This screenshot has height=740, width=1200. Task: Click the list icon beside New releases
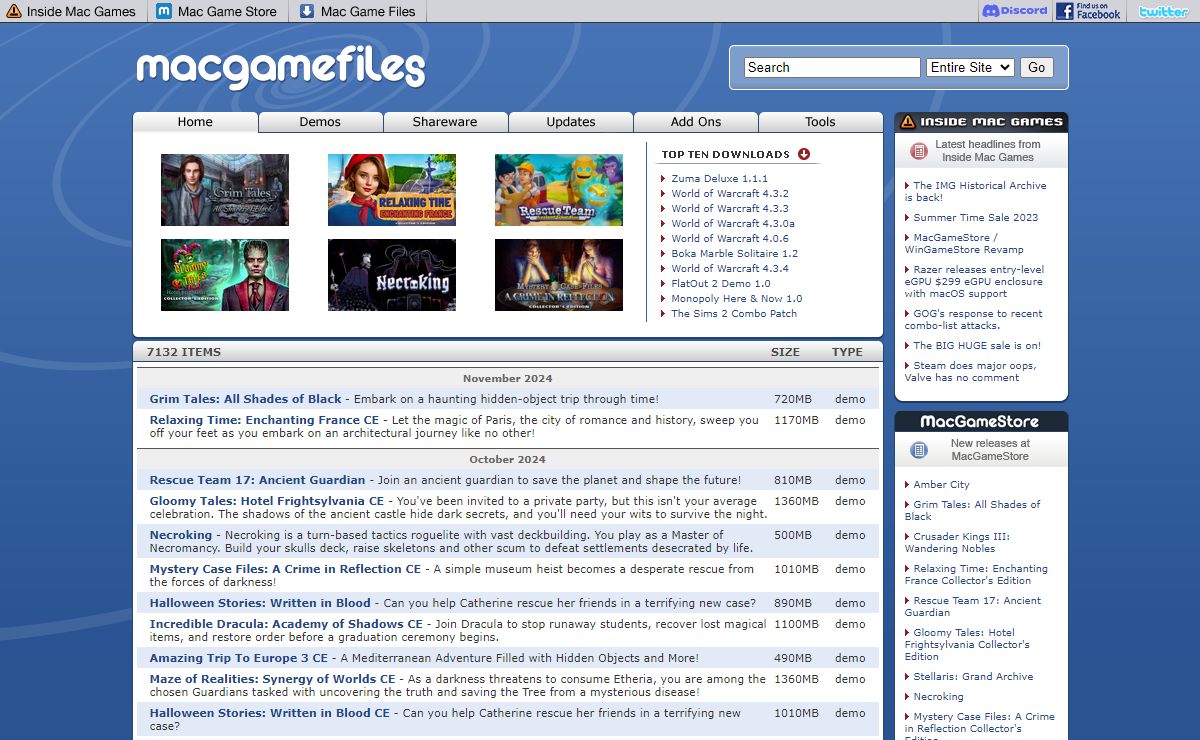(919, 450)
